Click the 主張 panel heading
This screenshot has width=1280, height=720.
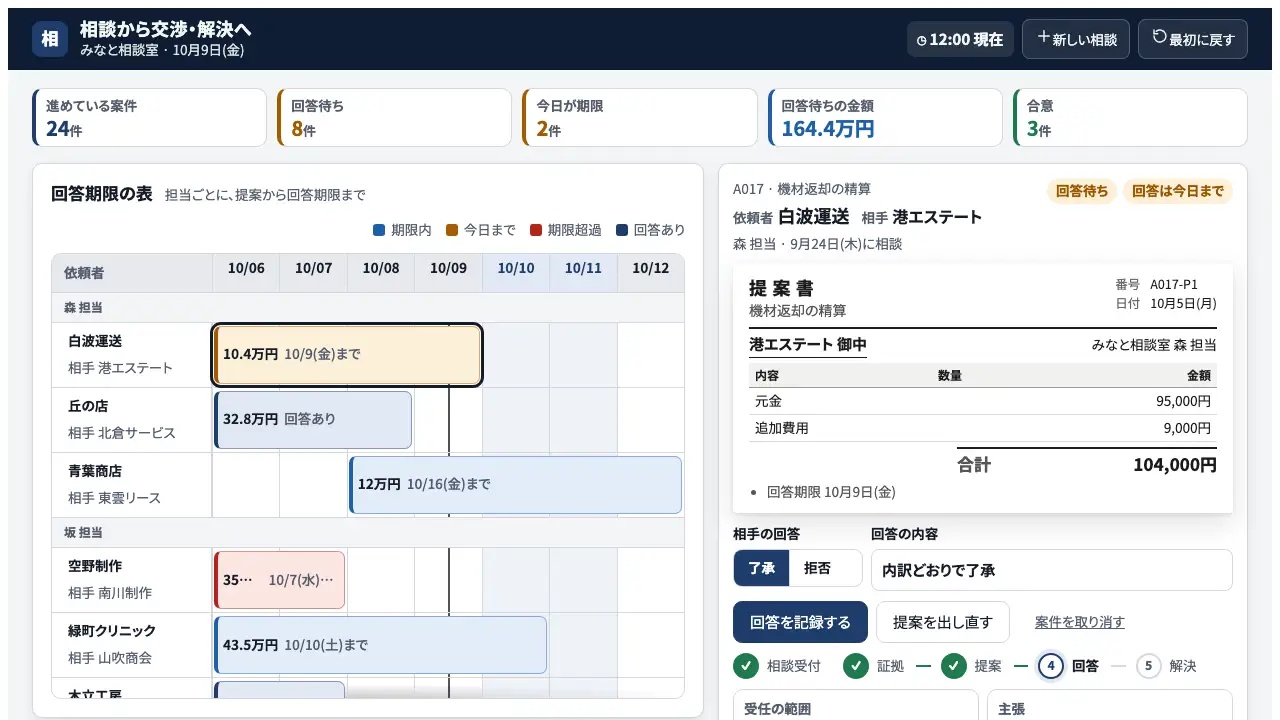(x=1011, y=709)
